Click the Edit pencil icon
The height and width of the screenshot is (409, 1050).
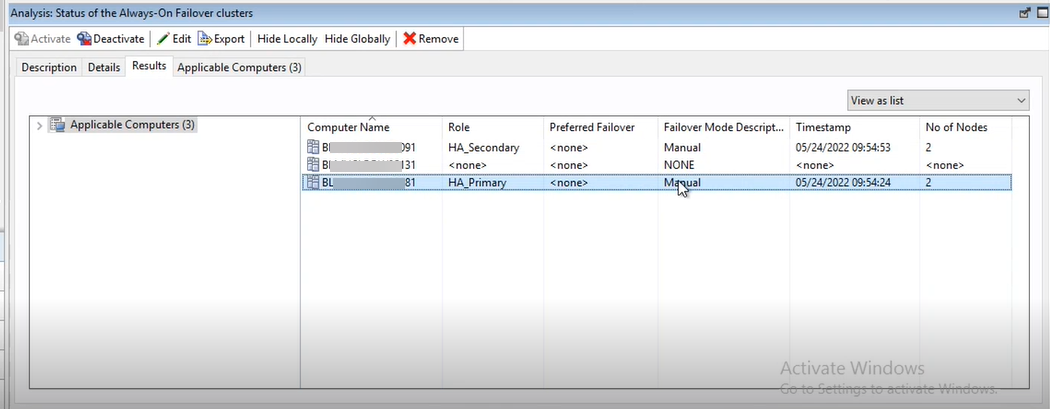(x=163, y=39)
